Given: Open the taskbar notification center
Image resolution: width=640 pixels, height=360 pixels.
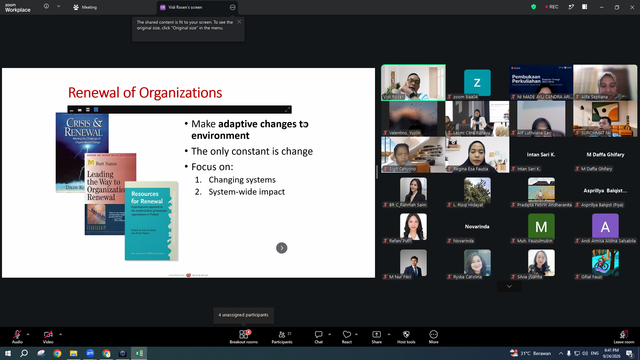Looking at the screenshot, I should tap(630, 353).
